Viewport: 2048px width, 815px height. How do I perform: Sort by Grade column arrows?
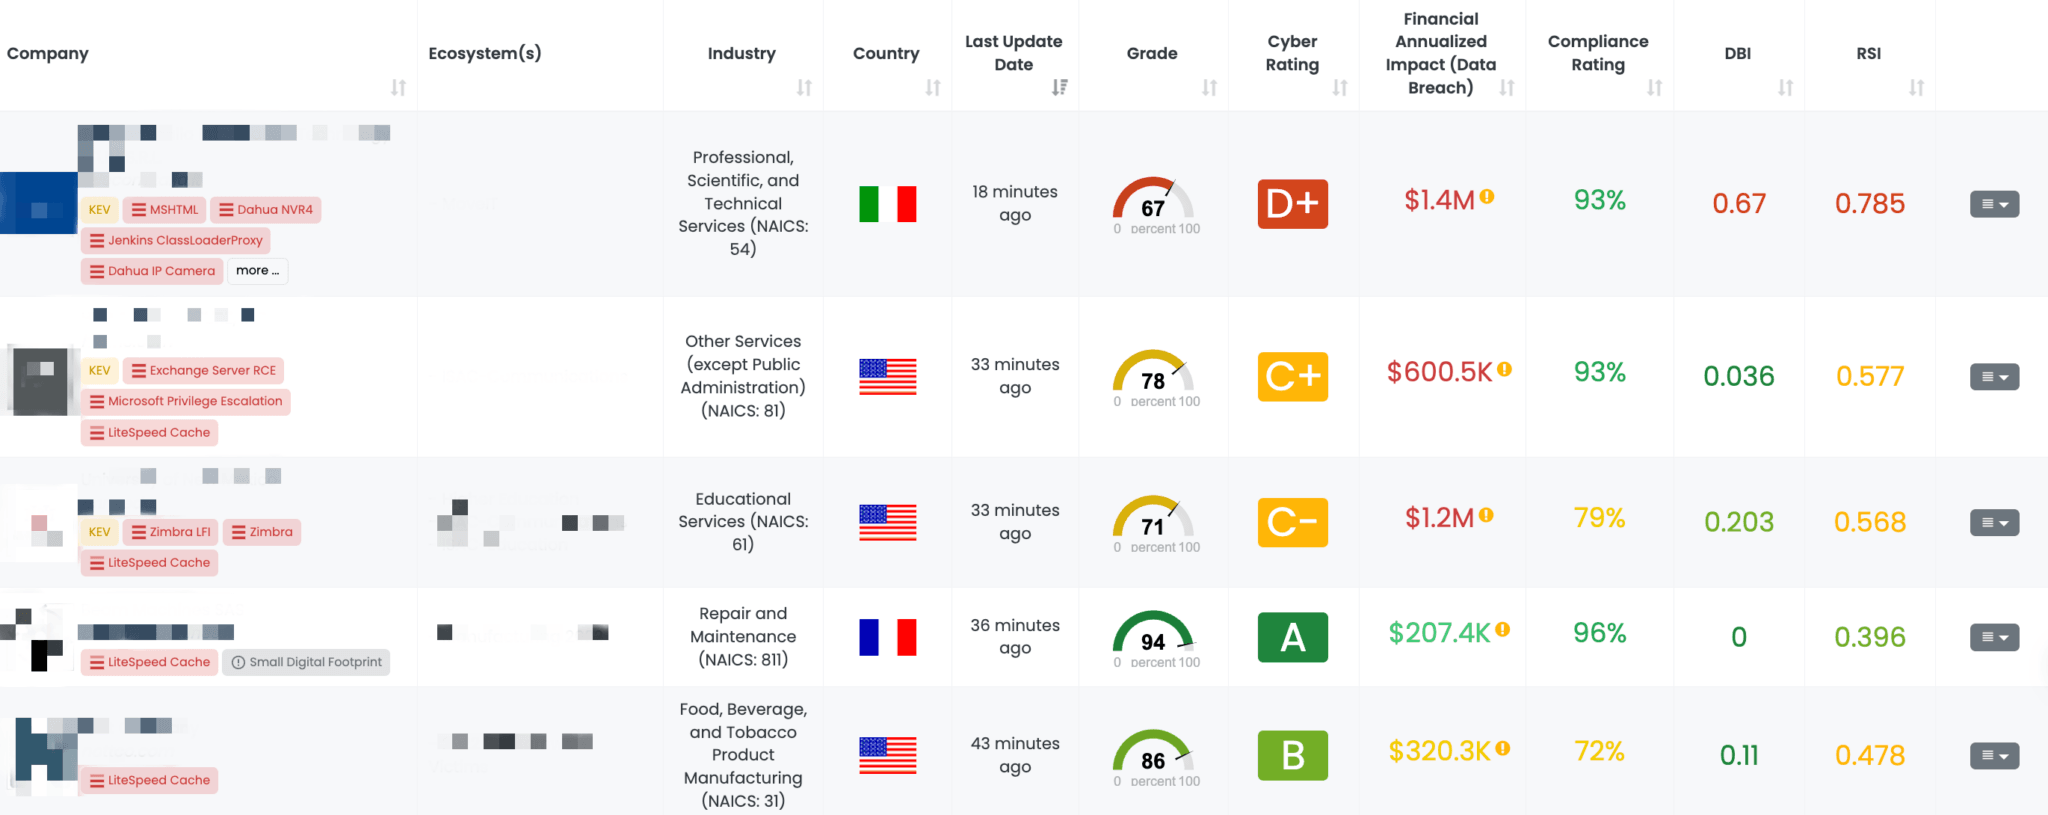point(1209,88)
